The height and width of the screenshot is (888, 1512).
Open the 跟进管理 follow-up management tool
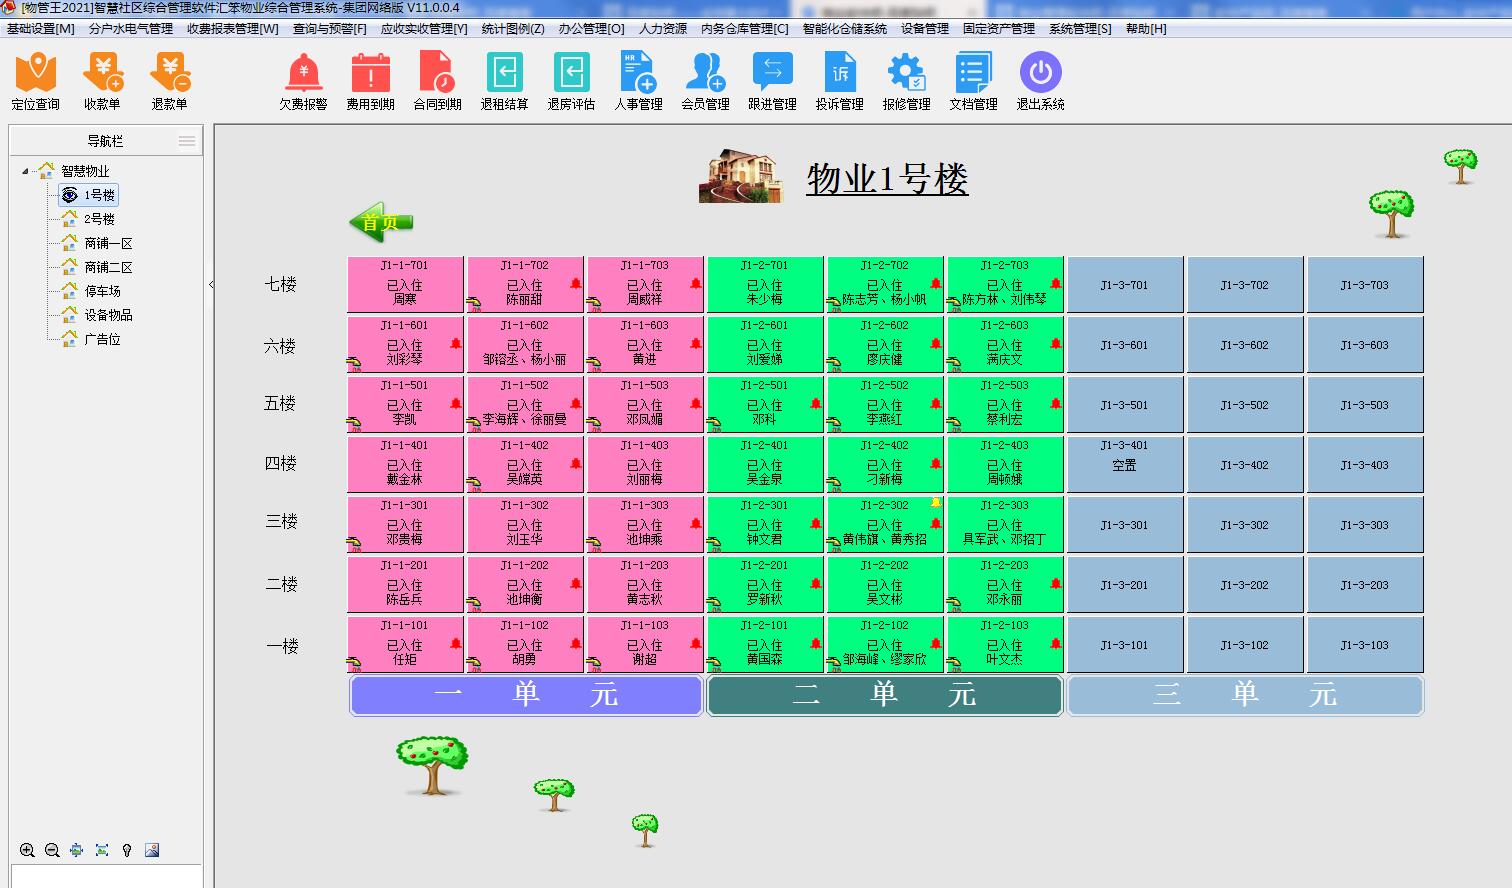pos(772,81)
